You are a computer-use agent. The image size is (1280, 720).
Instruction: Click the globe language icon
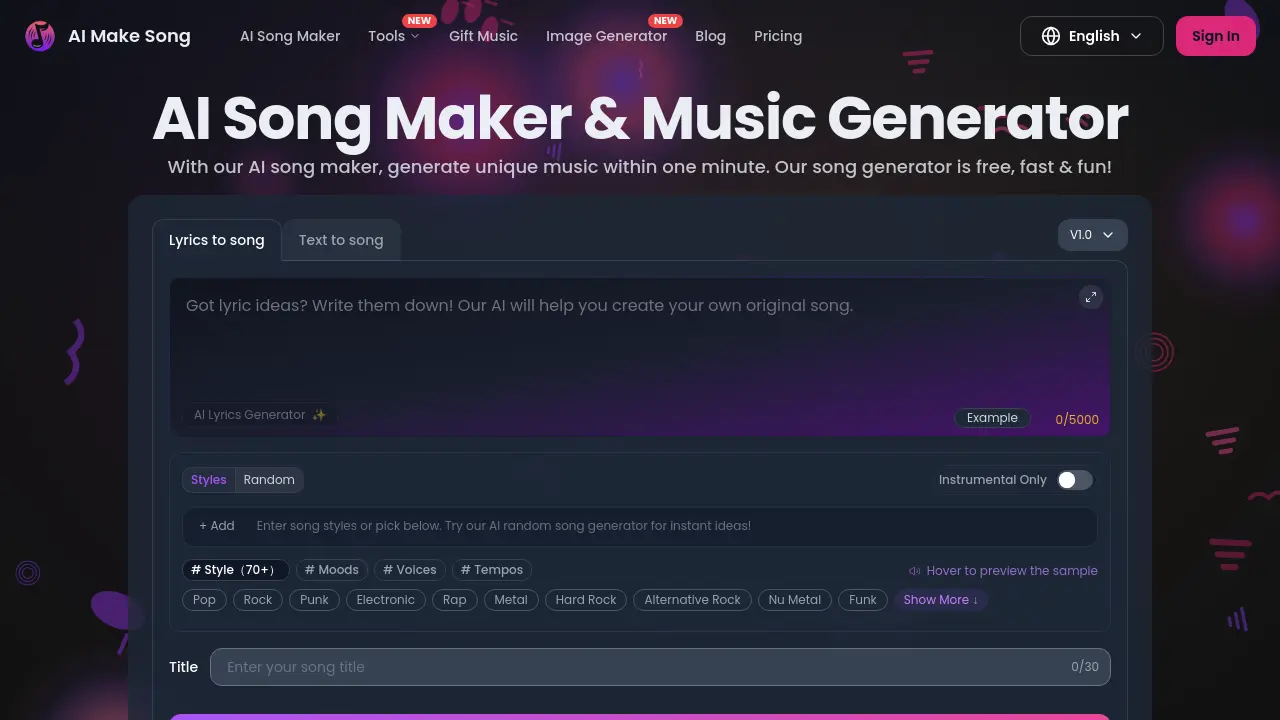pyautogui.click(x=1050, y=36)
